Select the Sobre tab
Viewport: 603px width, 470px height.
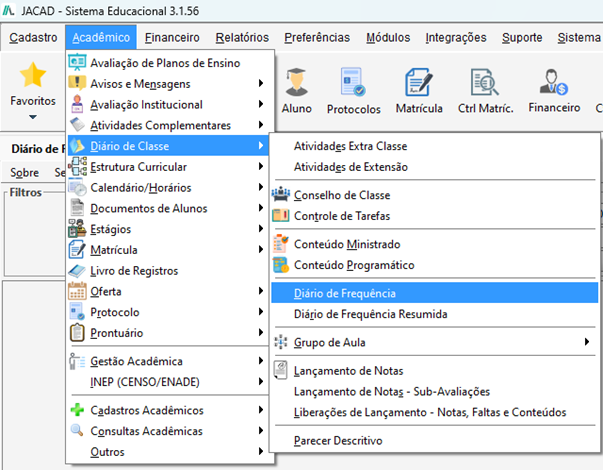pyautogui.click(x=24, y=172)
